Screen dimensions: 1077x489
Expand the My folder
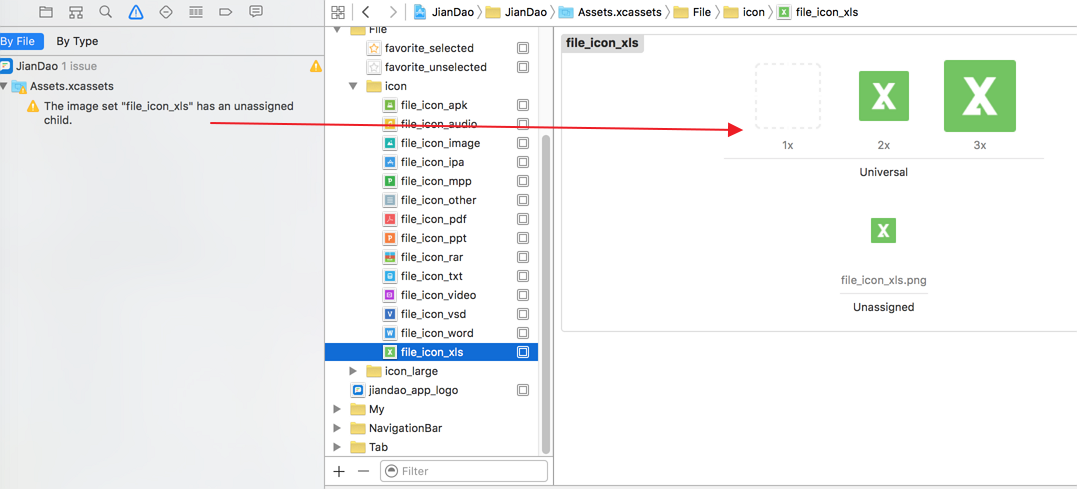[x=337, y=409]
